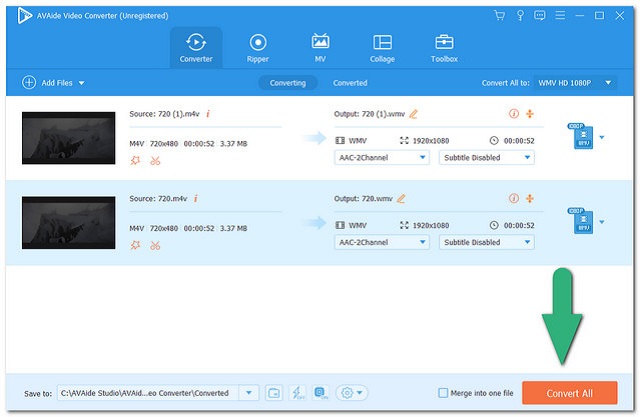
Task: Click the Save to path field
Action: point(148,393)
